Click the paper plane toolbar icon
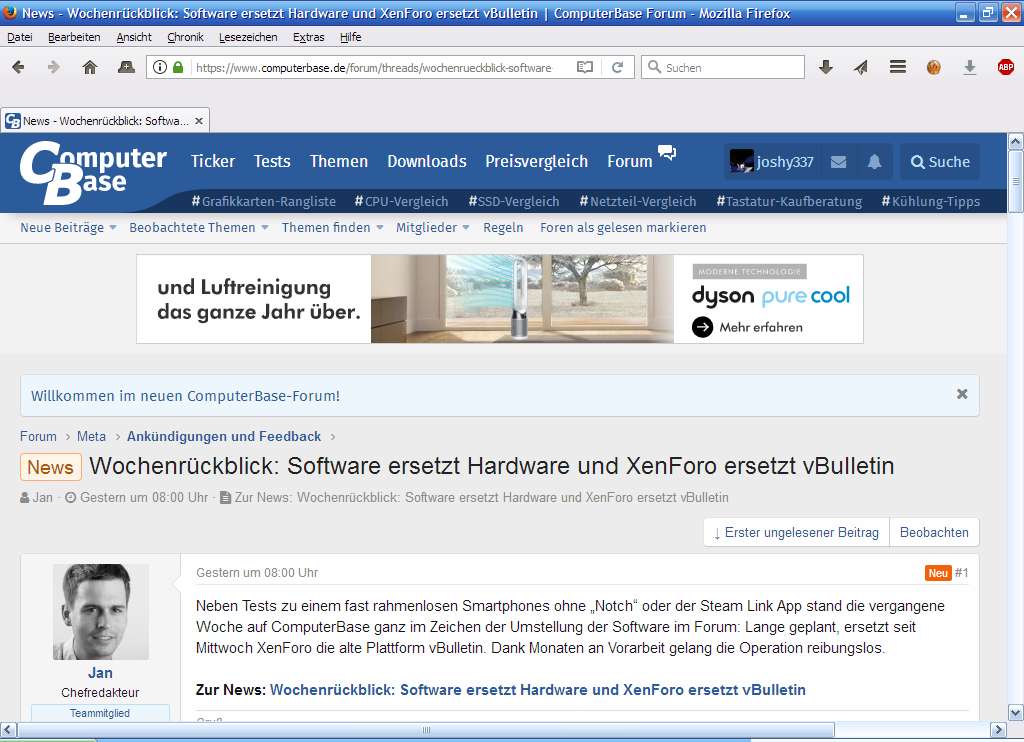 861,67
